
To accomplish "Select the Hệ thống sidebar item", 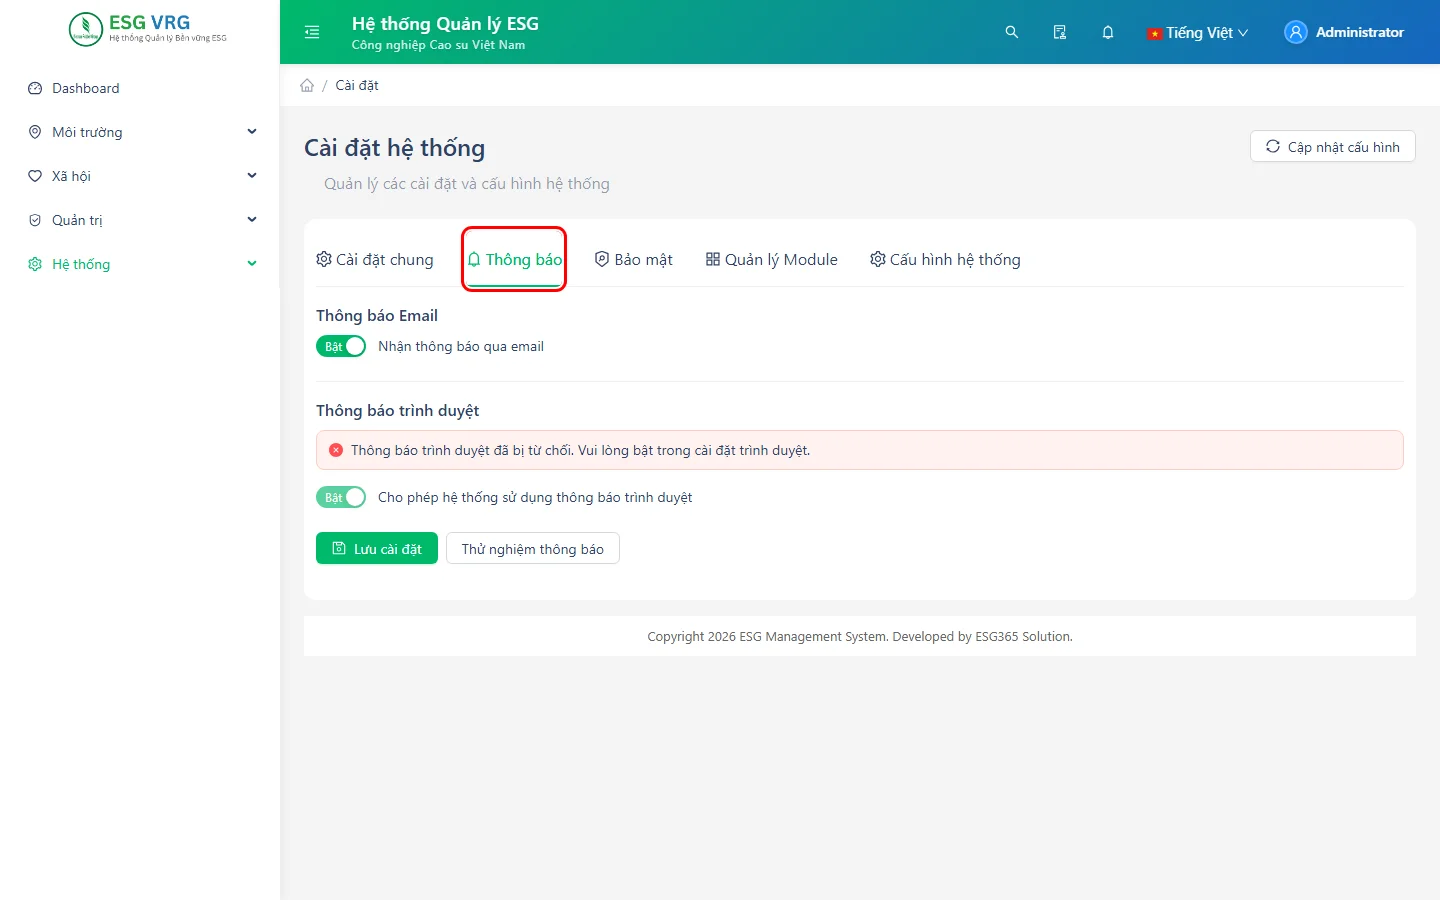I will point(140,264).
